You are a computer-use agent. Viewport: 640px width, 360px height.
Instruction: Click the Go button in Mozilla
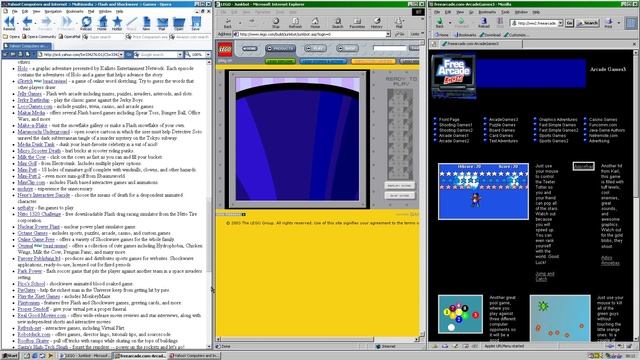(569, 23)
